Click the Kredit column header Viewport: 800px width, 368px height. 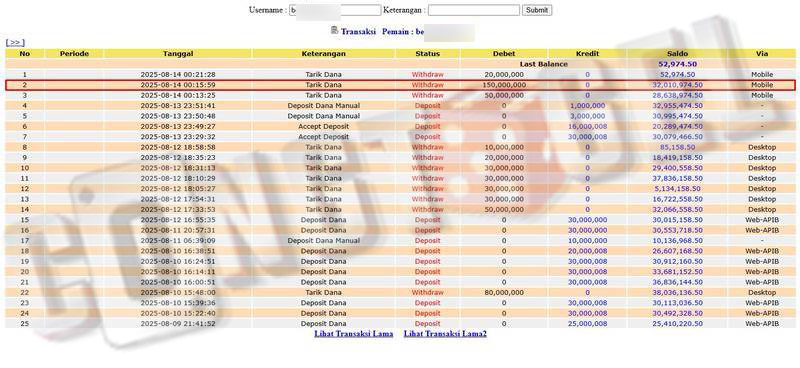[587, 54]
